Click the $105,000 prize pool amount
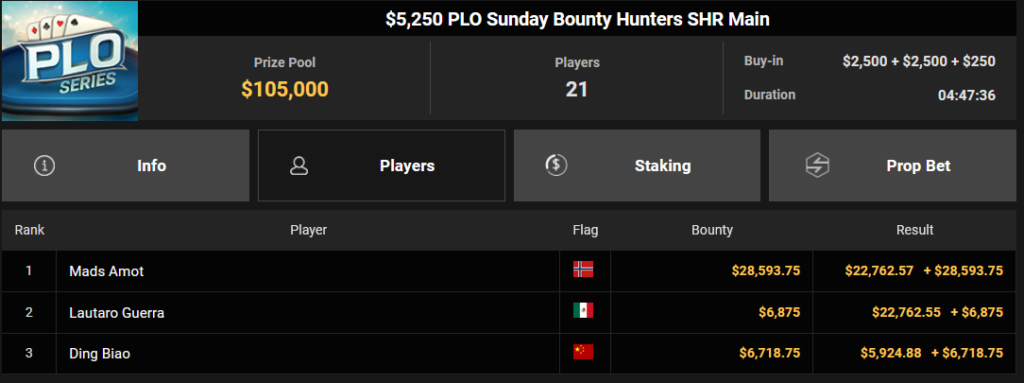The width and height of the screenshot is (1024, 383). point(285,89)
